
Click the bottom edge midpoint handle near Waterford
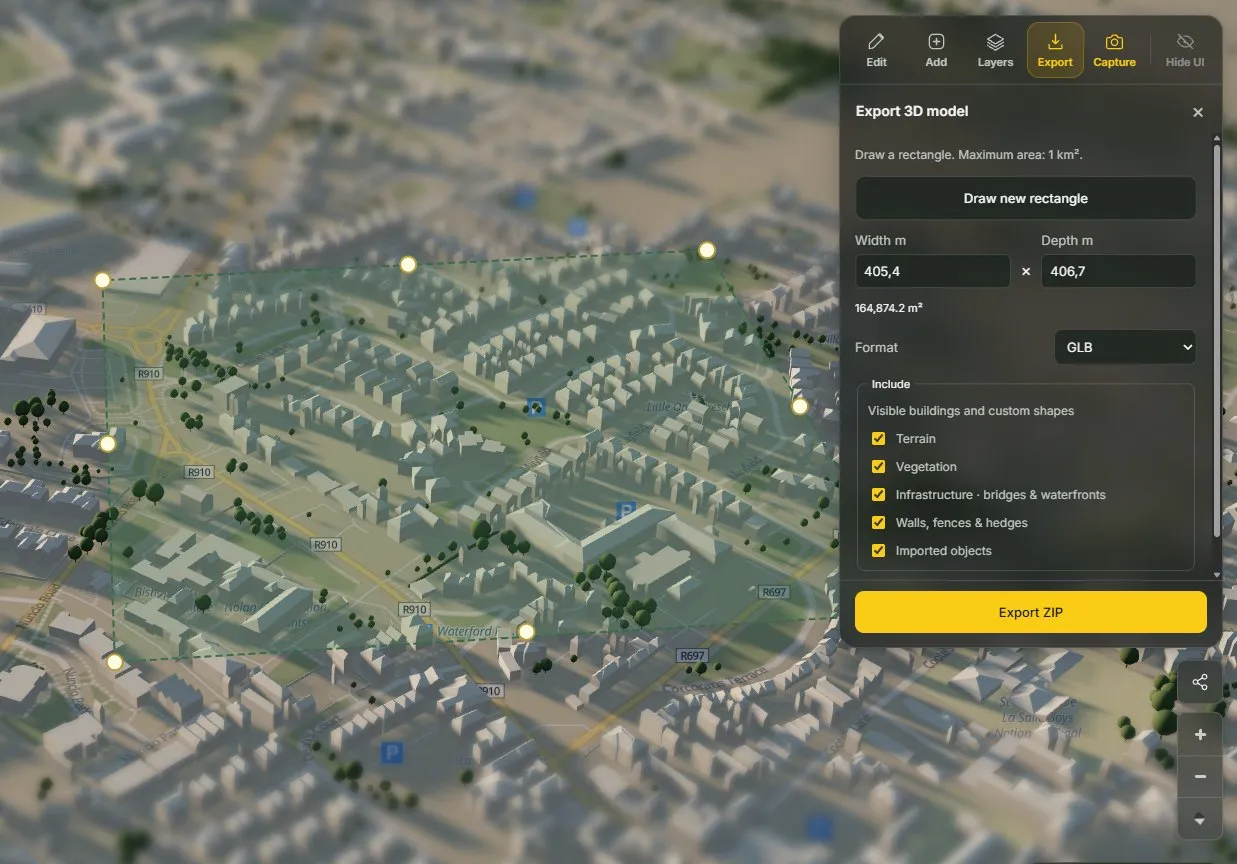526,631
